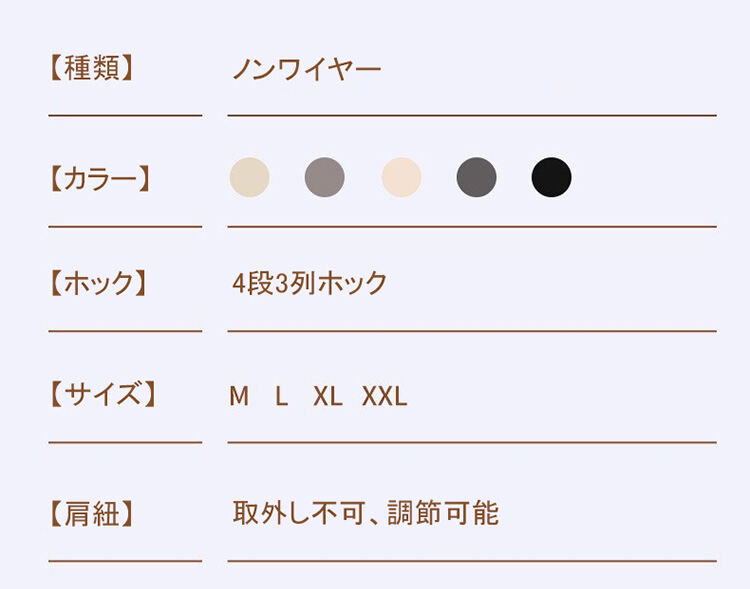The width and height of the screenshot is (750, 589).
Task: Click the ノンワイヤー text
Action: [307, 69]
